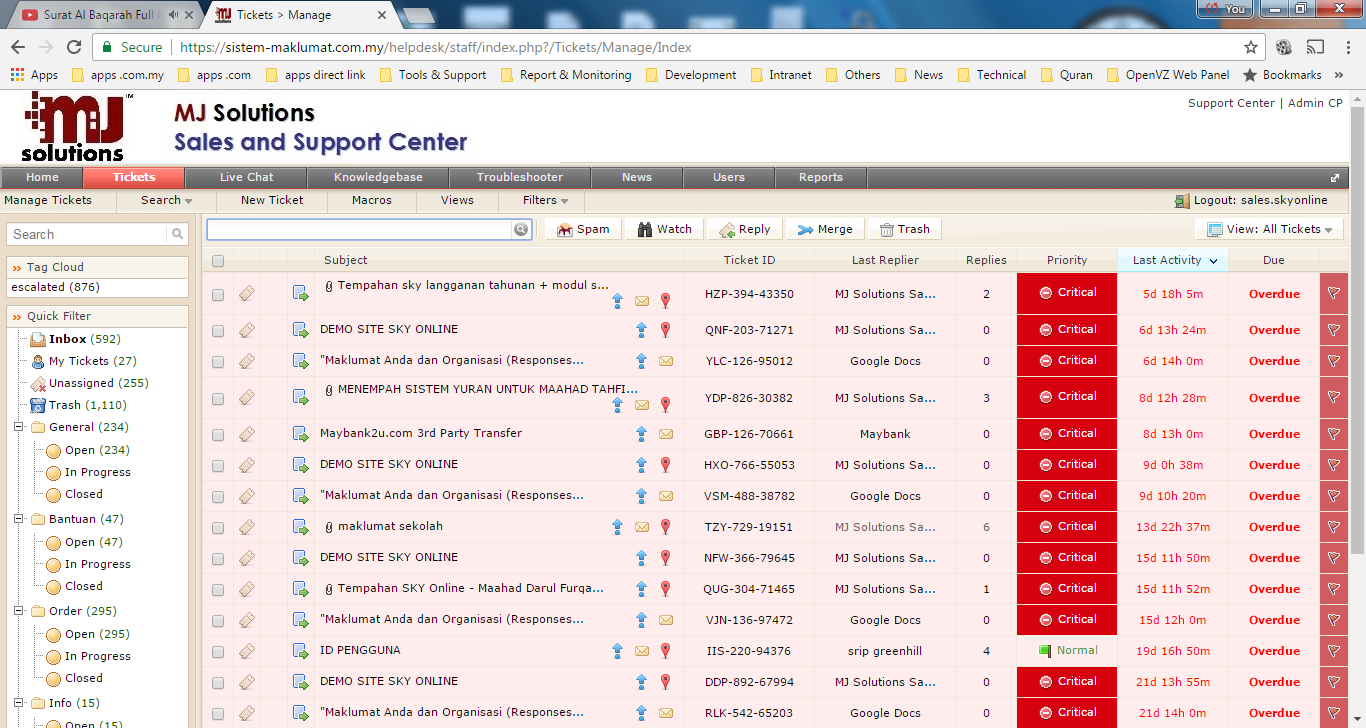Viewport: 1366px width, 728px height.
Task: Click the Spam button
Action: point(583,229)
